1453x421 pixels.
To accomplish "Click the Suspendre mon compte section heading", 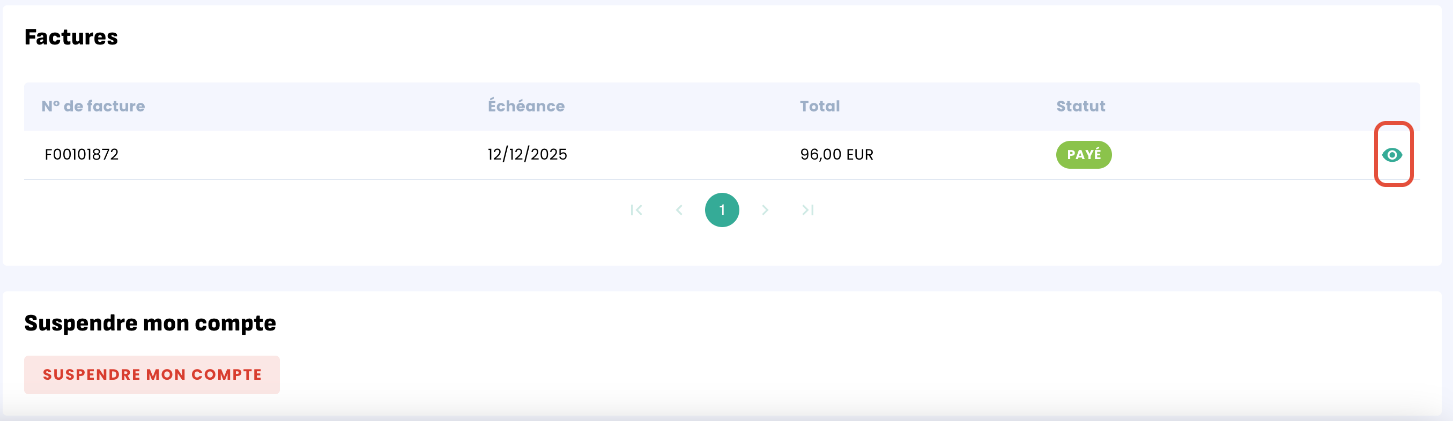I will click(x=150, y=323).
